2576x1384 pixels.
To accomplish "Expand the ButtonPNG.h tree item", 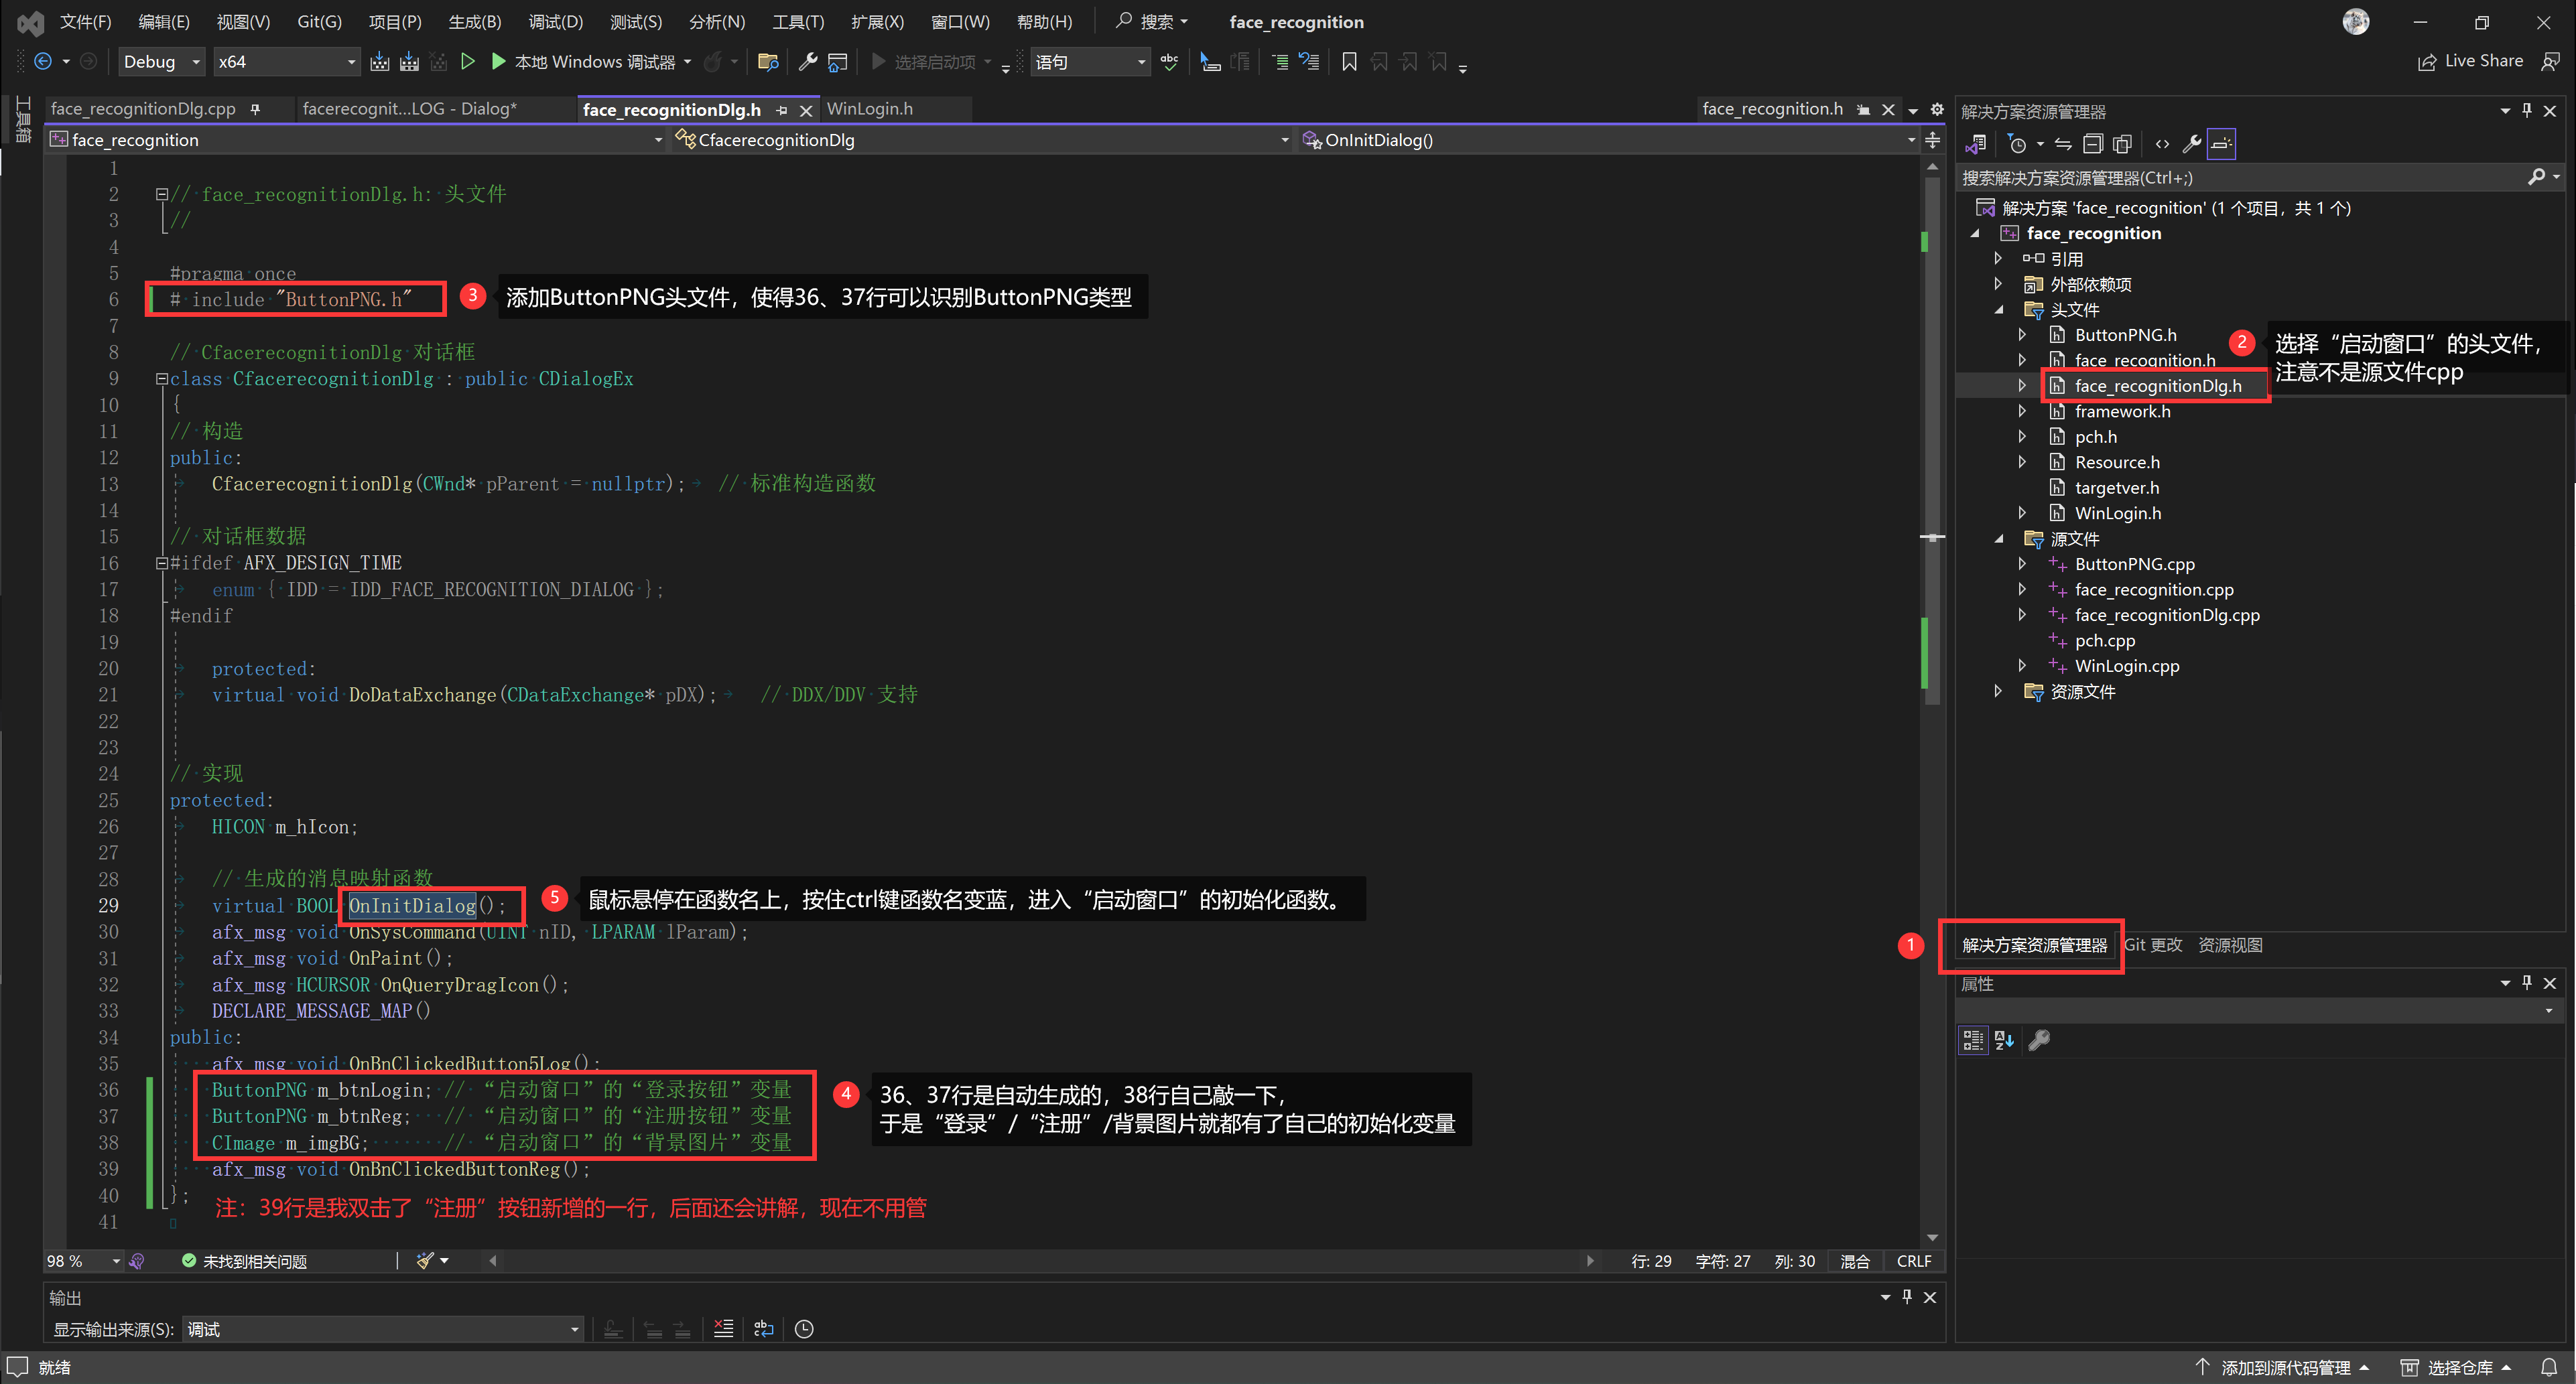I will (2022, 334).
